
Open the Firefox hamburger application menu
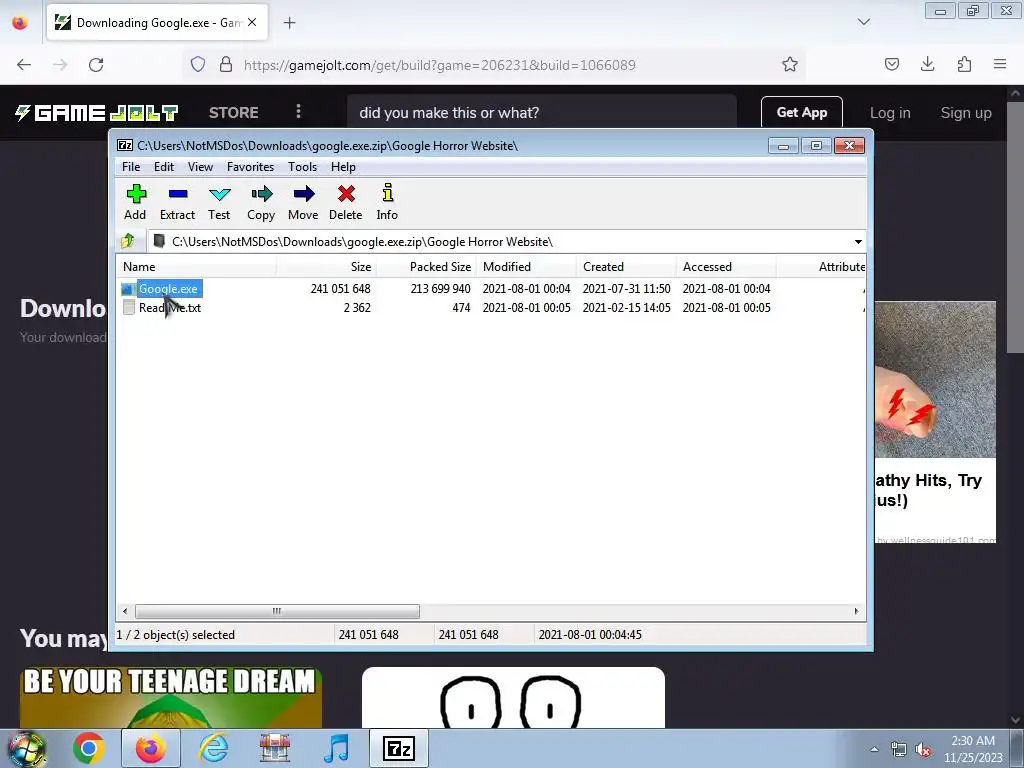point(1000,65)
